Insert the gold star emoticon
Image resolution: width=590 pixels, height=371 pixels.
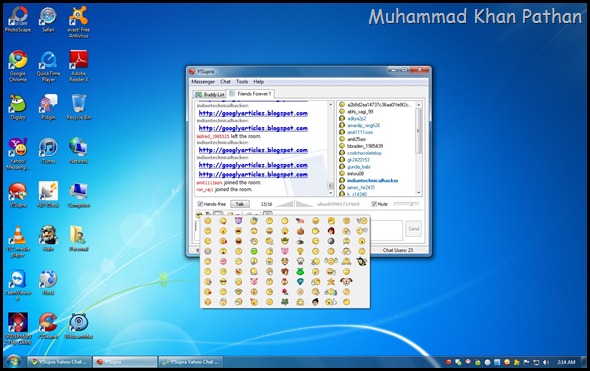pos(331,282)
